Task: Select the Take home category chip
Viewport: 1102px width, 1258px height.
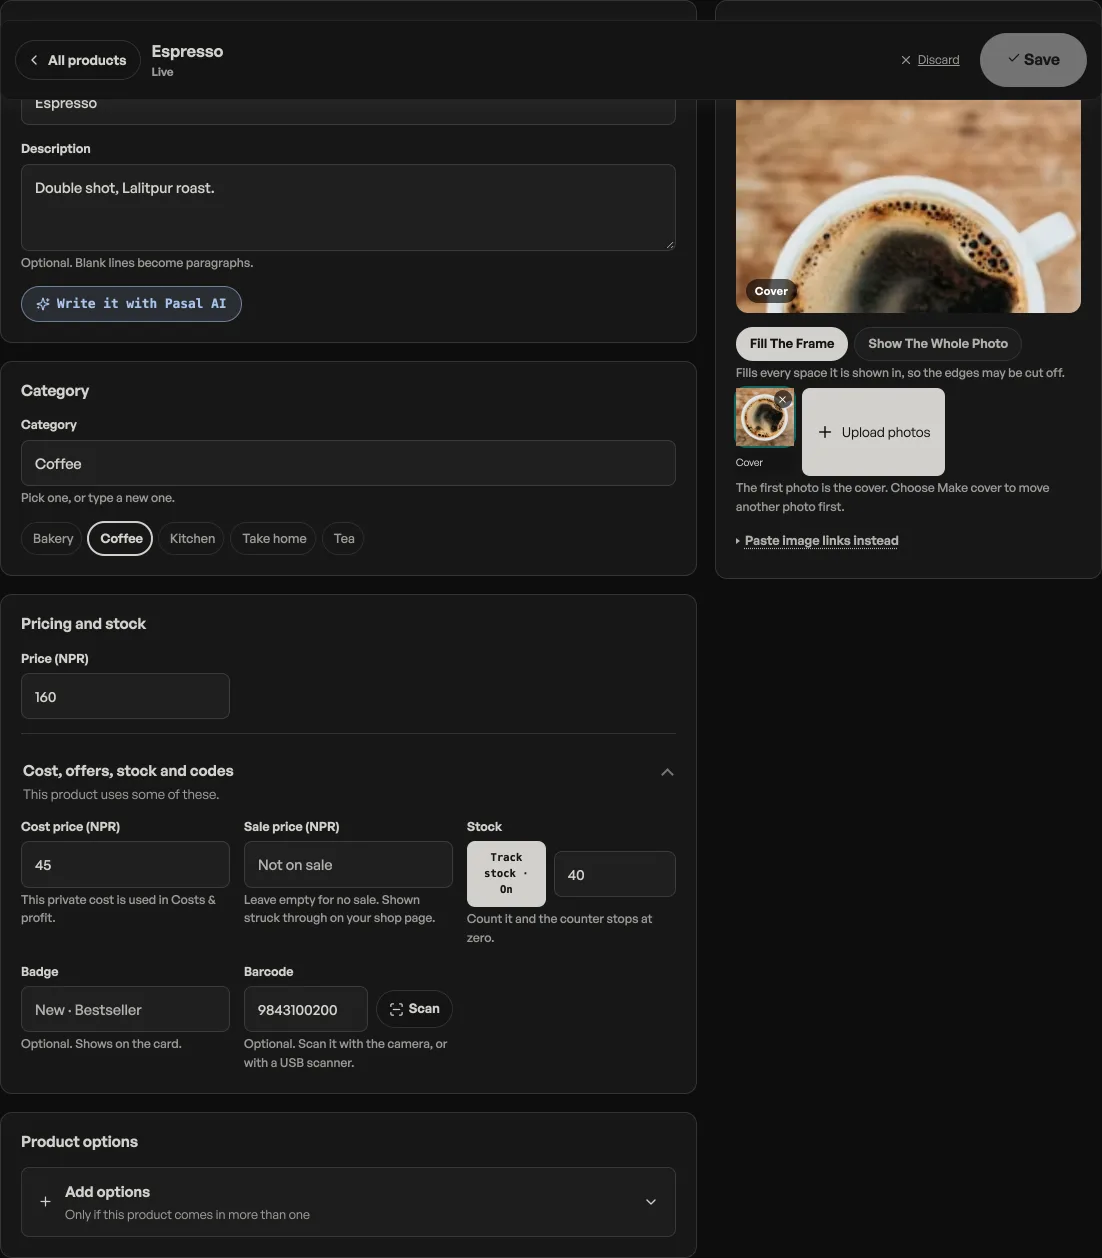Action: tap(274, 538)
